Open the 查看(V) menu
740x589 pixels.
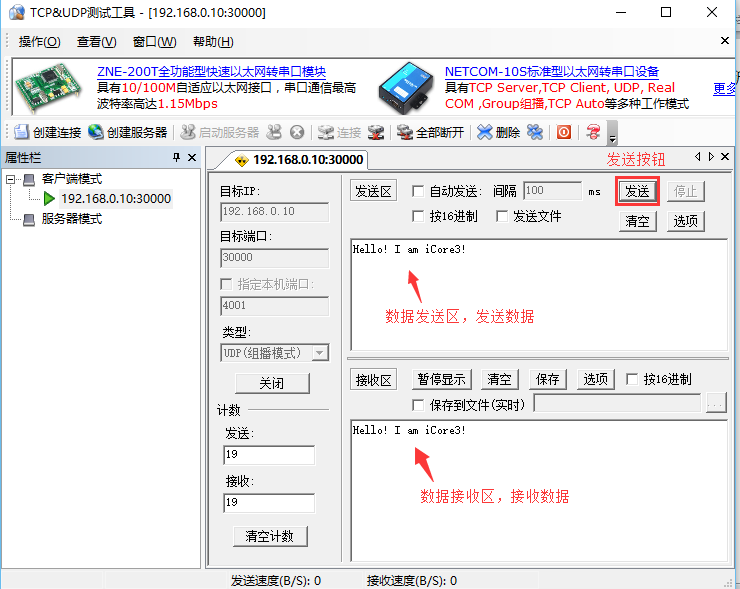pyautogui.click(x=96, y=42)
